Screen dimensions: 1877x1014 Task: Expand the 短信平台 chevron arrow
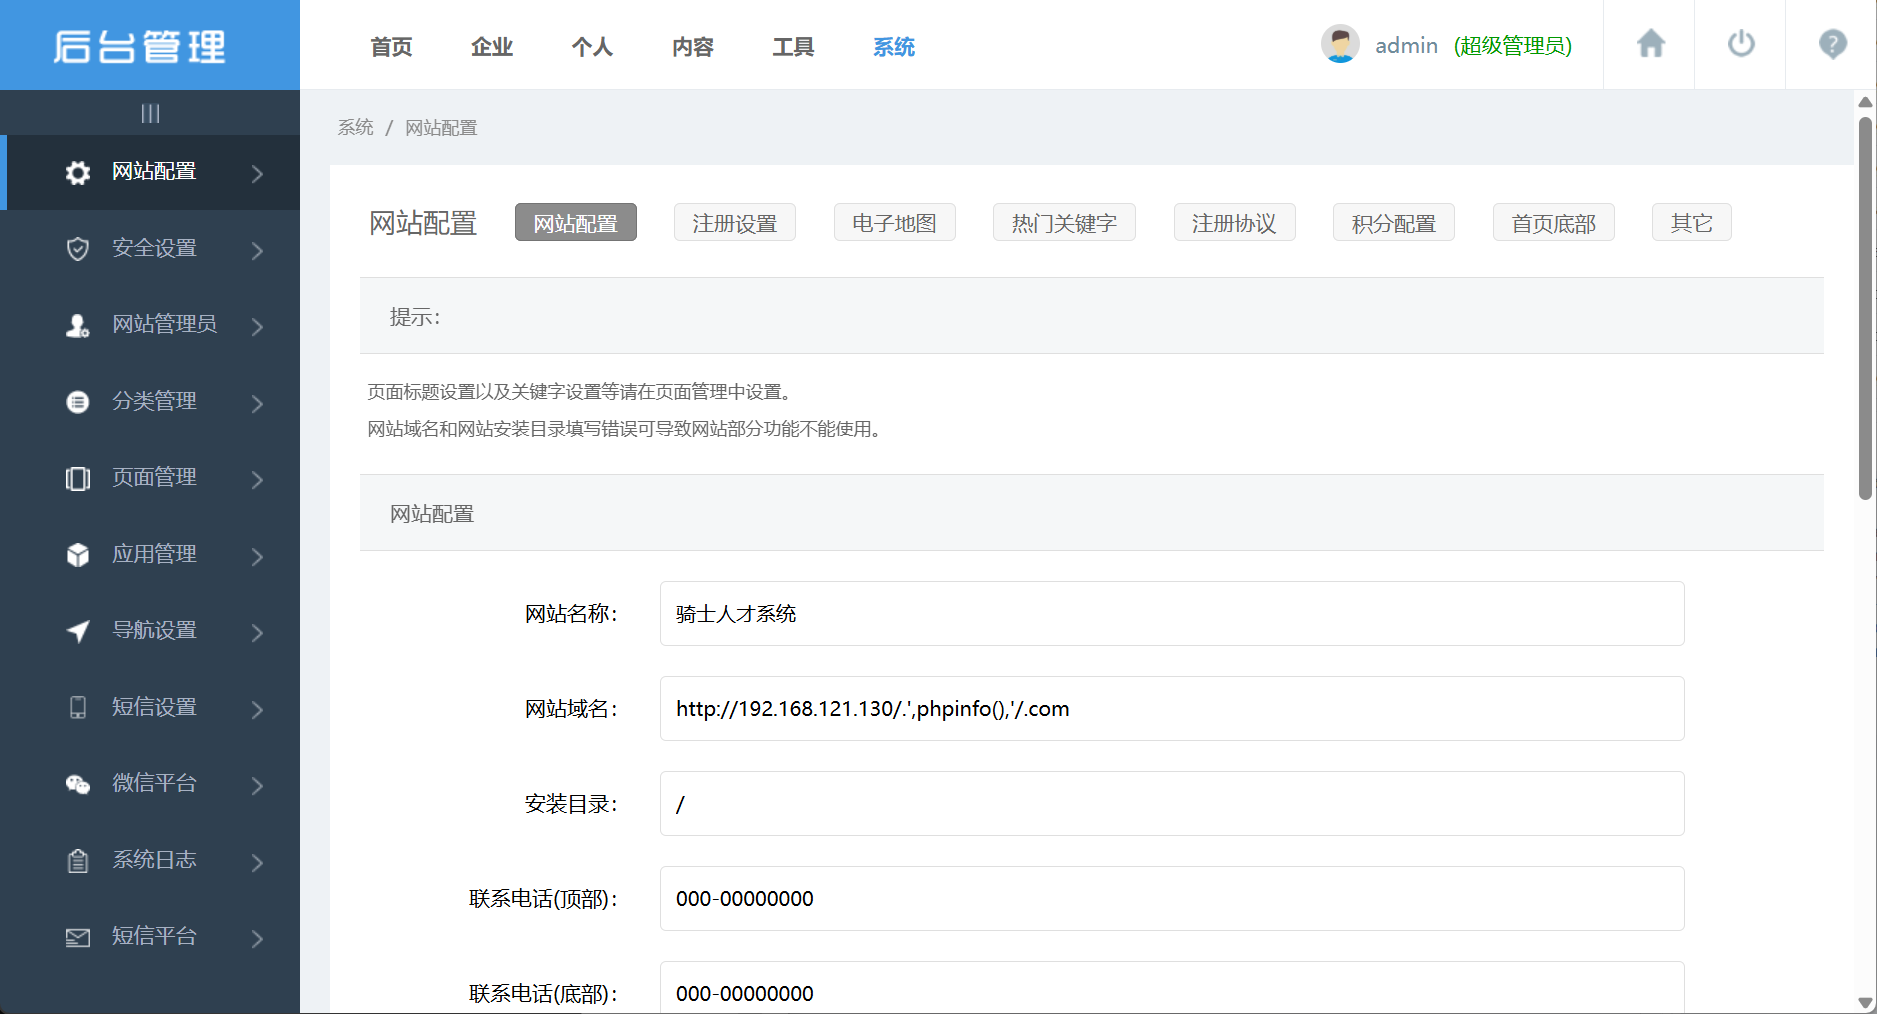click(257, 938)
